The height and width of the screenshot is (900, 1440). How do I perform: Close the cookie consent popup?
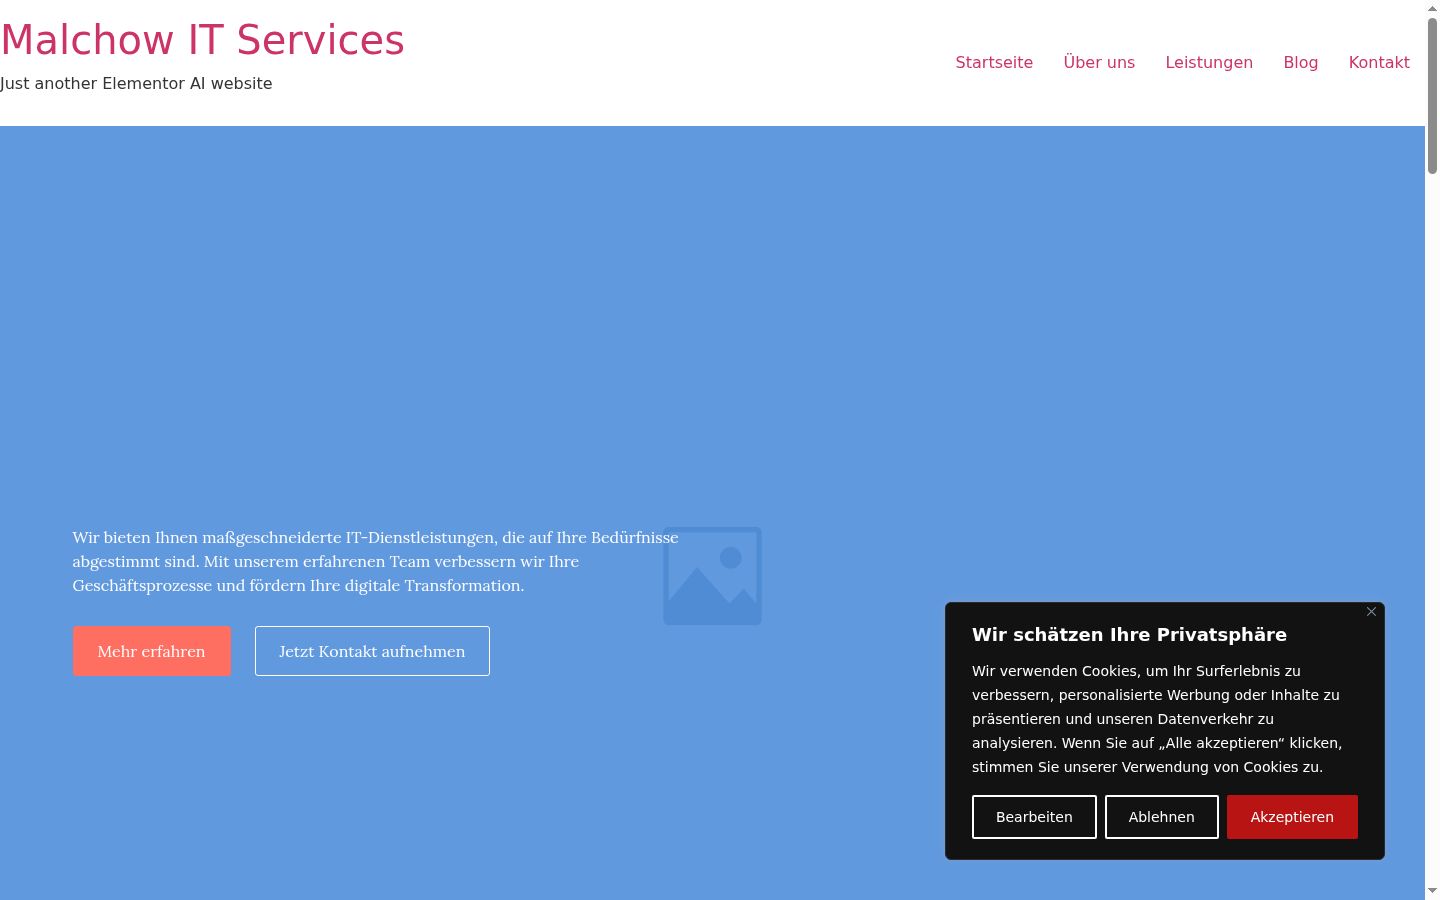pos(1371,612)
